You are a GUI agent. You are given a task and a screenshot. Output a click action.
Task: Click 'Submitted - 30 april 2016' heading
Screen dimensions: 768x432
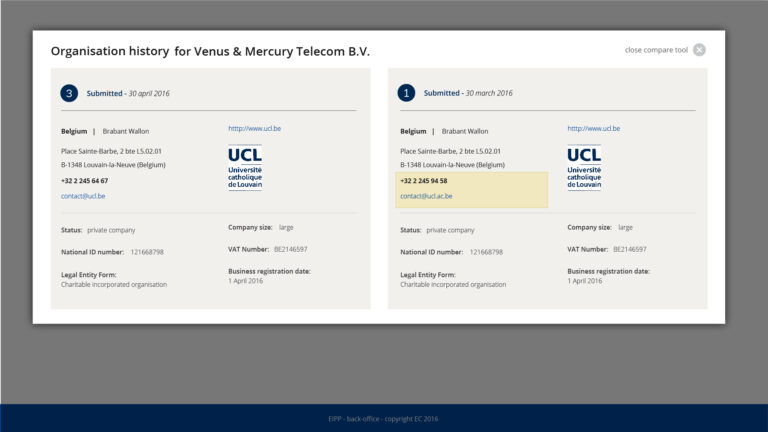point(128,93)
